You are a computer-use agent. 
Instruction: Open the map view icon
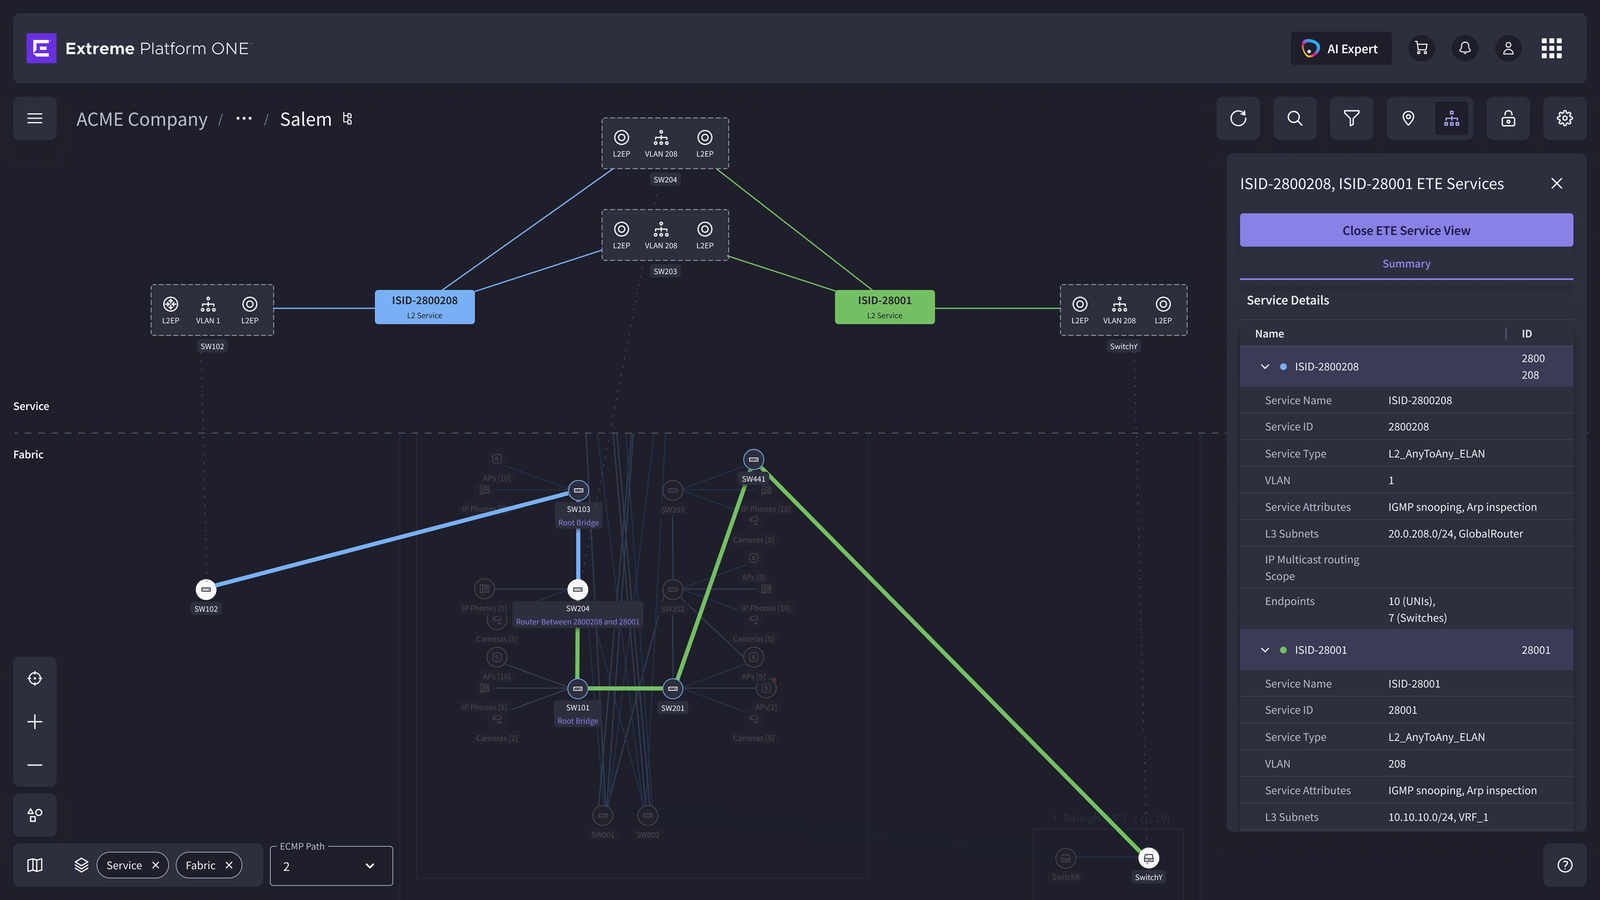pyautogui.click(x=35, y=865)
